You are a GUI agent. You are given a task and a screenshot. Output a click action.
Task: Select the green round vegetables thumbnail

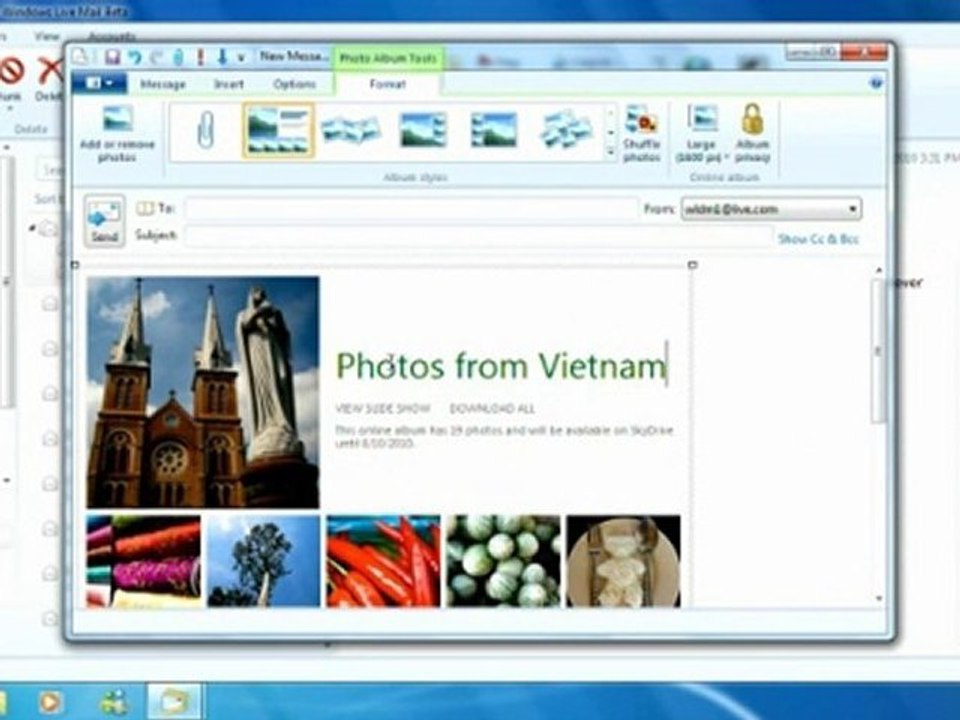click(503, 561)
